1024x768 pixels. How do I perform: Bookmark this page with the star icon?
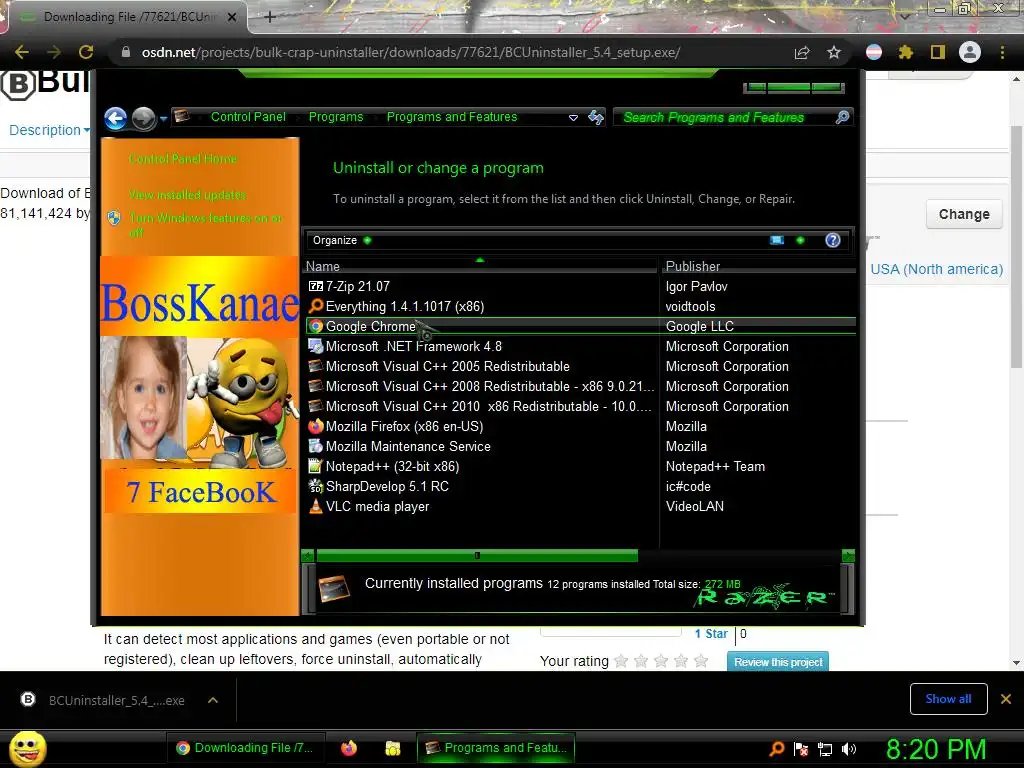click(834, 52)
